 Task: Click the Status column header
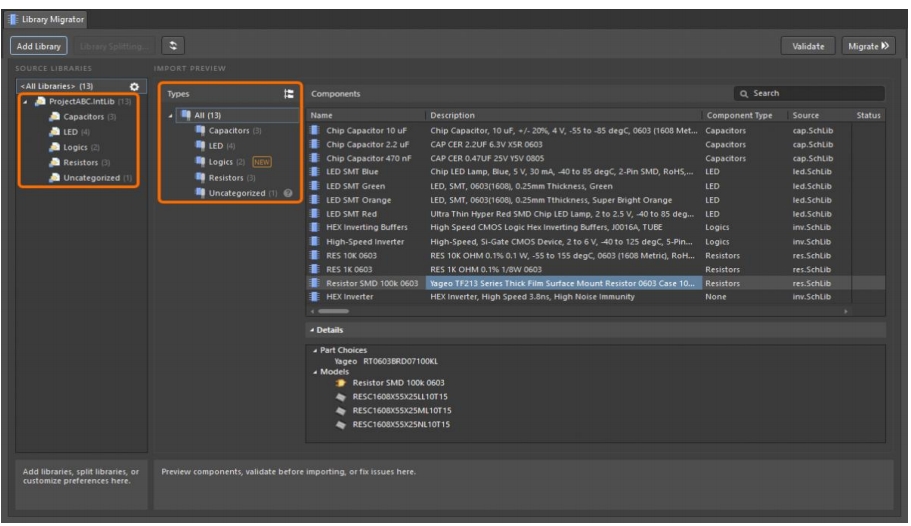(868, 115)
